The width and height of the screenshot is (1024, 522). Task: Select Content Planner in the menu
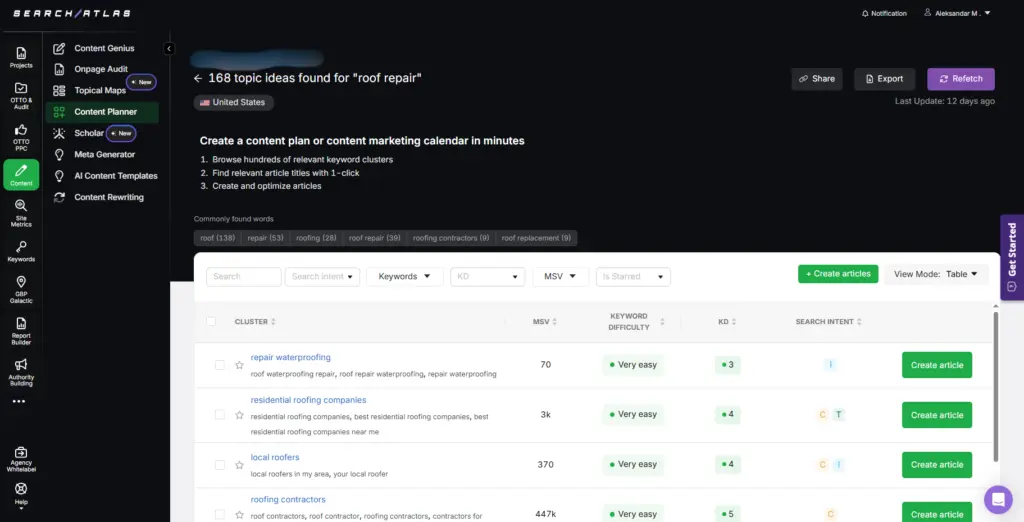coord(103,112)
